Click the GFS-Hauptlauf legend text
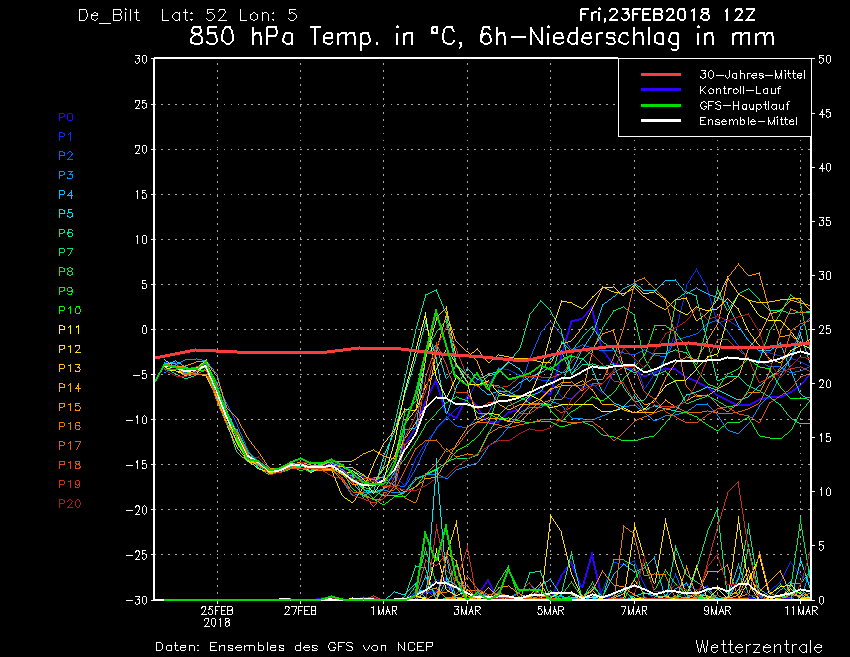Screen dimensions: 850x657 click(x=744, y=105)
